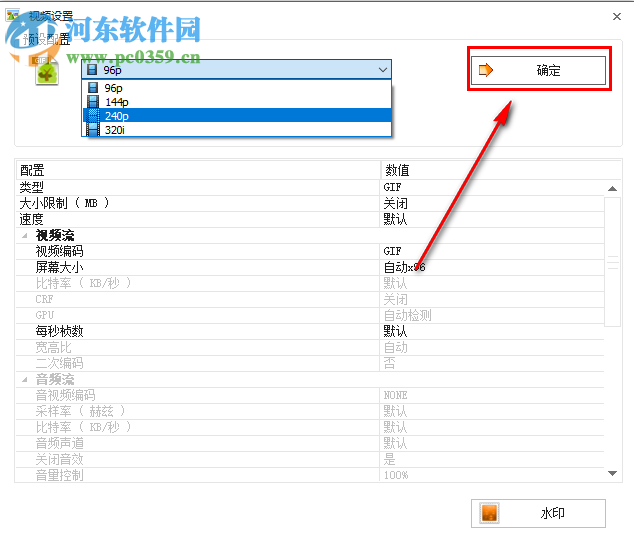Click the GIF tree format icon

point(46,71)
